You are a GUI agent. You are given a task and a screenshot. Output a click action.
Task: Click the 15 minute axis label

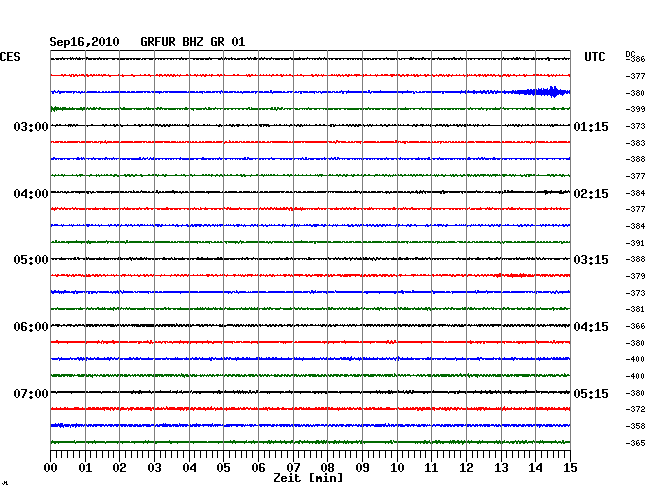point(570,468)
